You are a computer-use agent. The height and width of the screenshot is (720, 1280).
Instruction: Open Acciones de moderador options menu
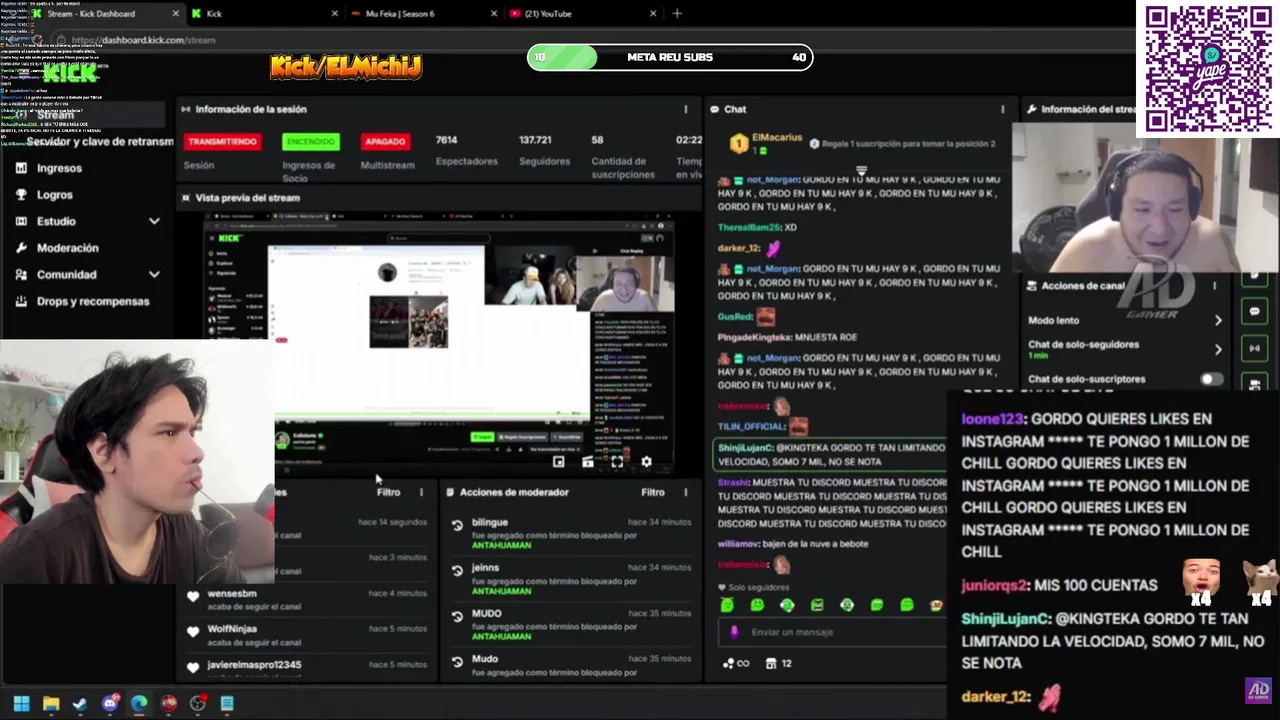685,492
